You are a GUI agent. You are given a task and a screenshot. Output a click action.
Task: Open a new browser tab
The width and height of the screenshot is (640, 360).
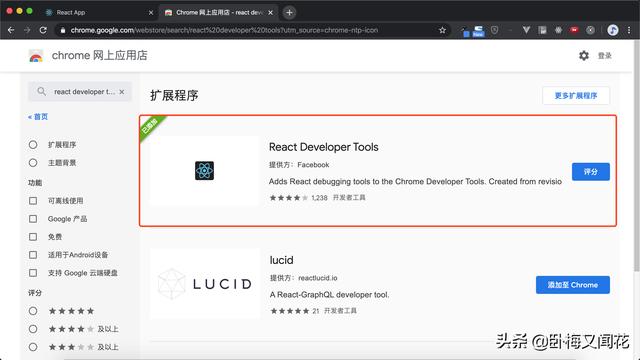[x=289, y=13]
